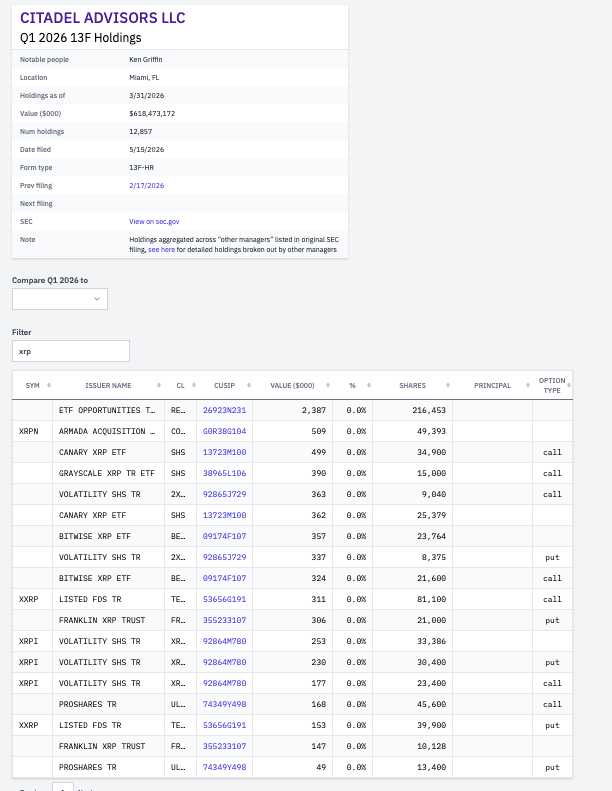Click the 13F-HR form type value
612x791 pixels.
tap(141, 167)
